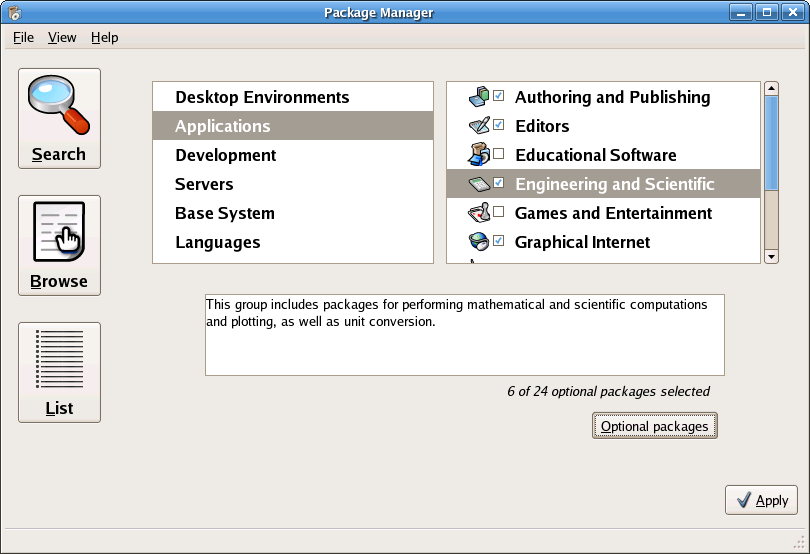Click the Educational Software group icon

point(479,155)
